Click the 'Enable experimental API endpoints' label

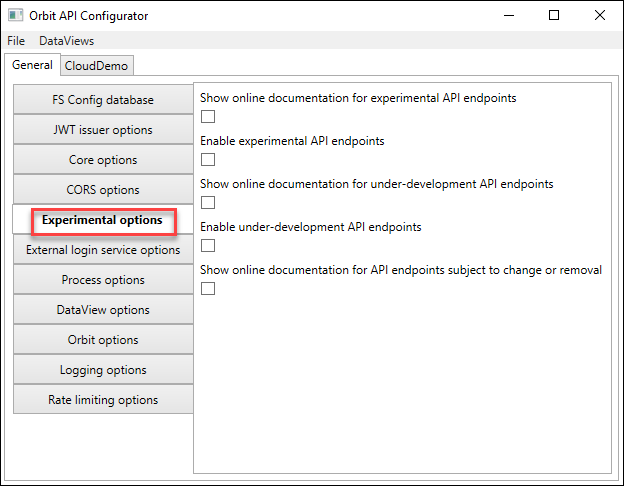[292, 141]
